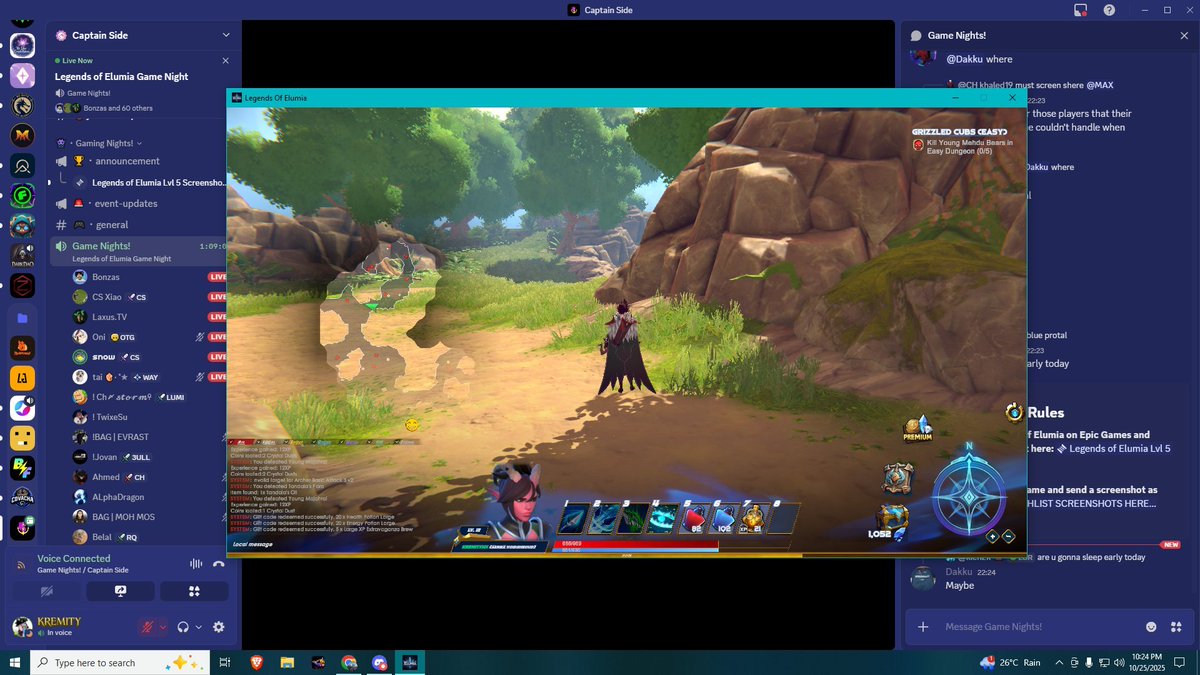Viewport: 1200px width, 675px height.
Task: Click the character portrait in game HUD
Action: pos(518,500)
